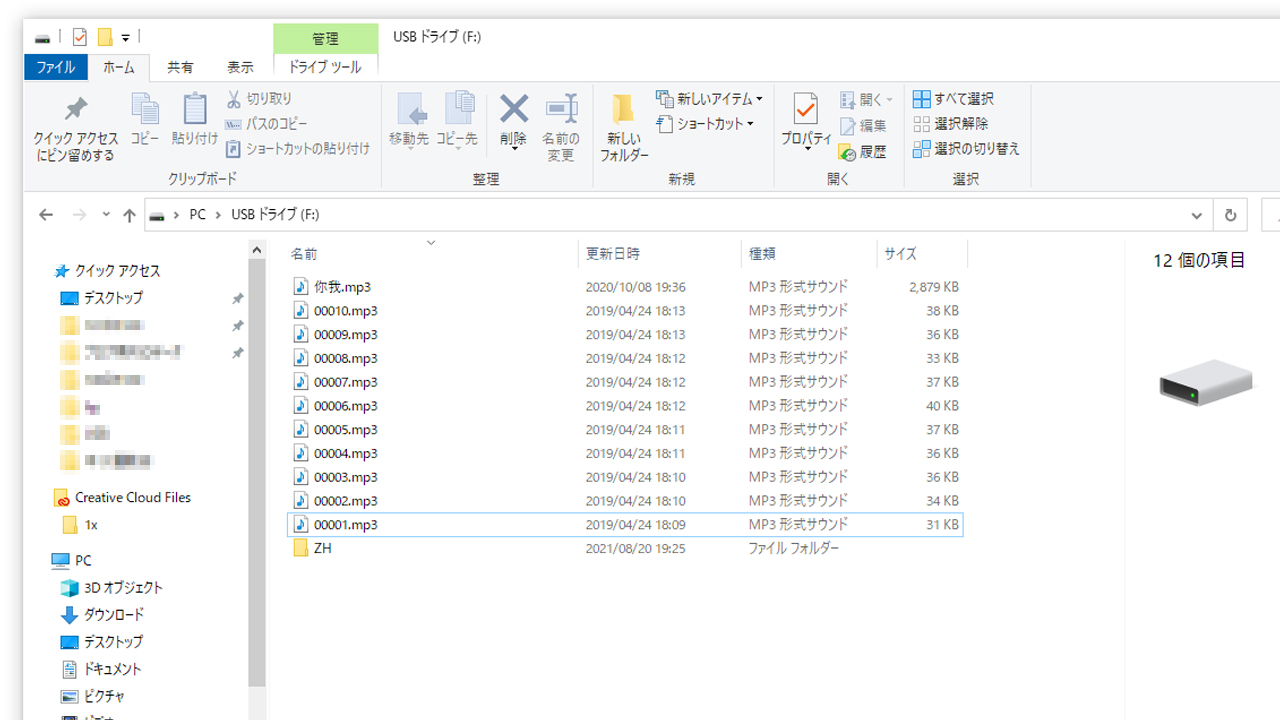Screen dimensions: 1280x720
Task: Click the Pin to Quick Access icon
Action: point(75,110)
